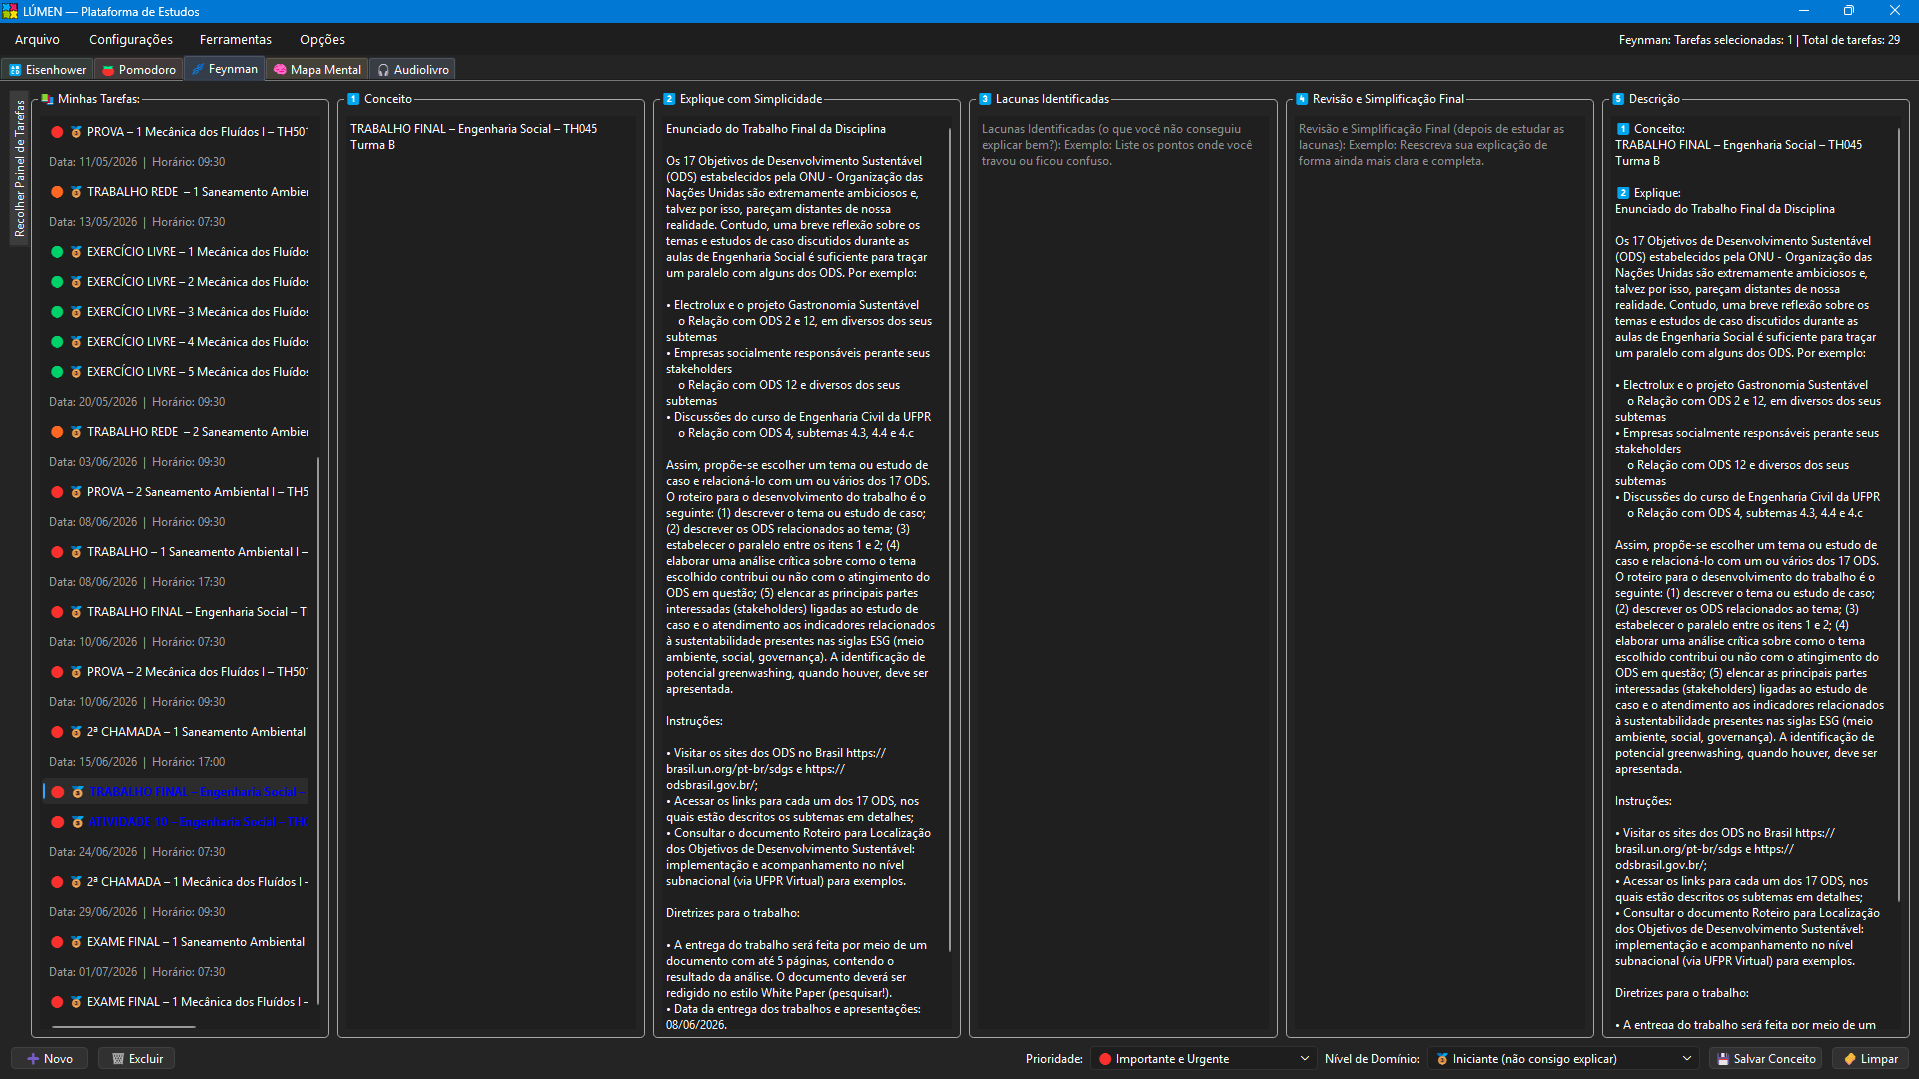Click red dot of EXAME FINAL – 1 Saneamento Ambiental

[x=58, y=942]
